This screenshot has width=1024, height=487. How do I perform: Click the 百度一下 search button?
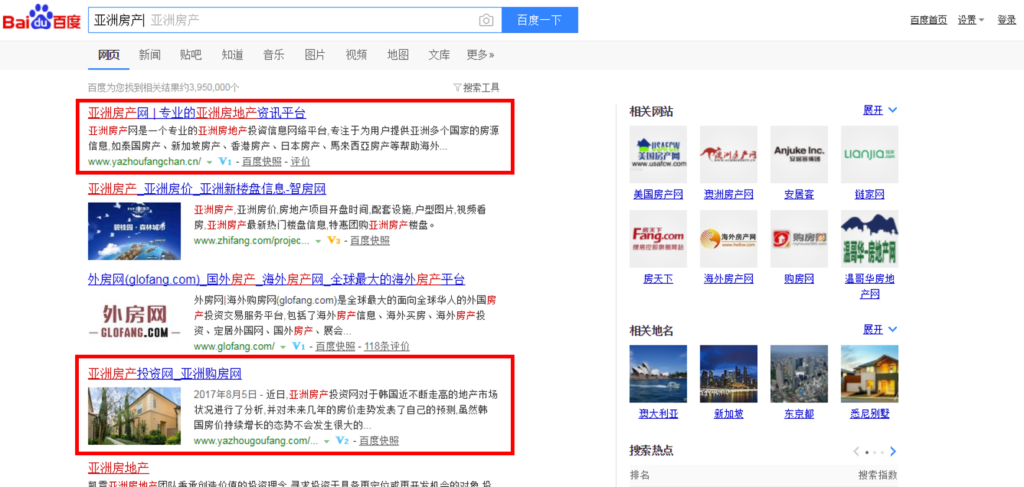click(540, 20)
